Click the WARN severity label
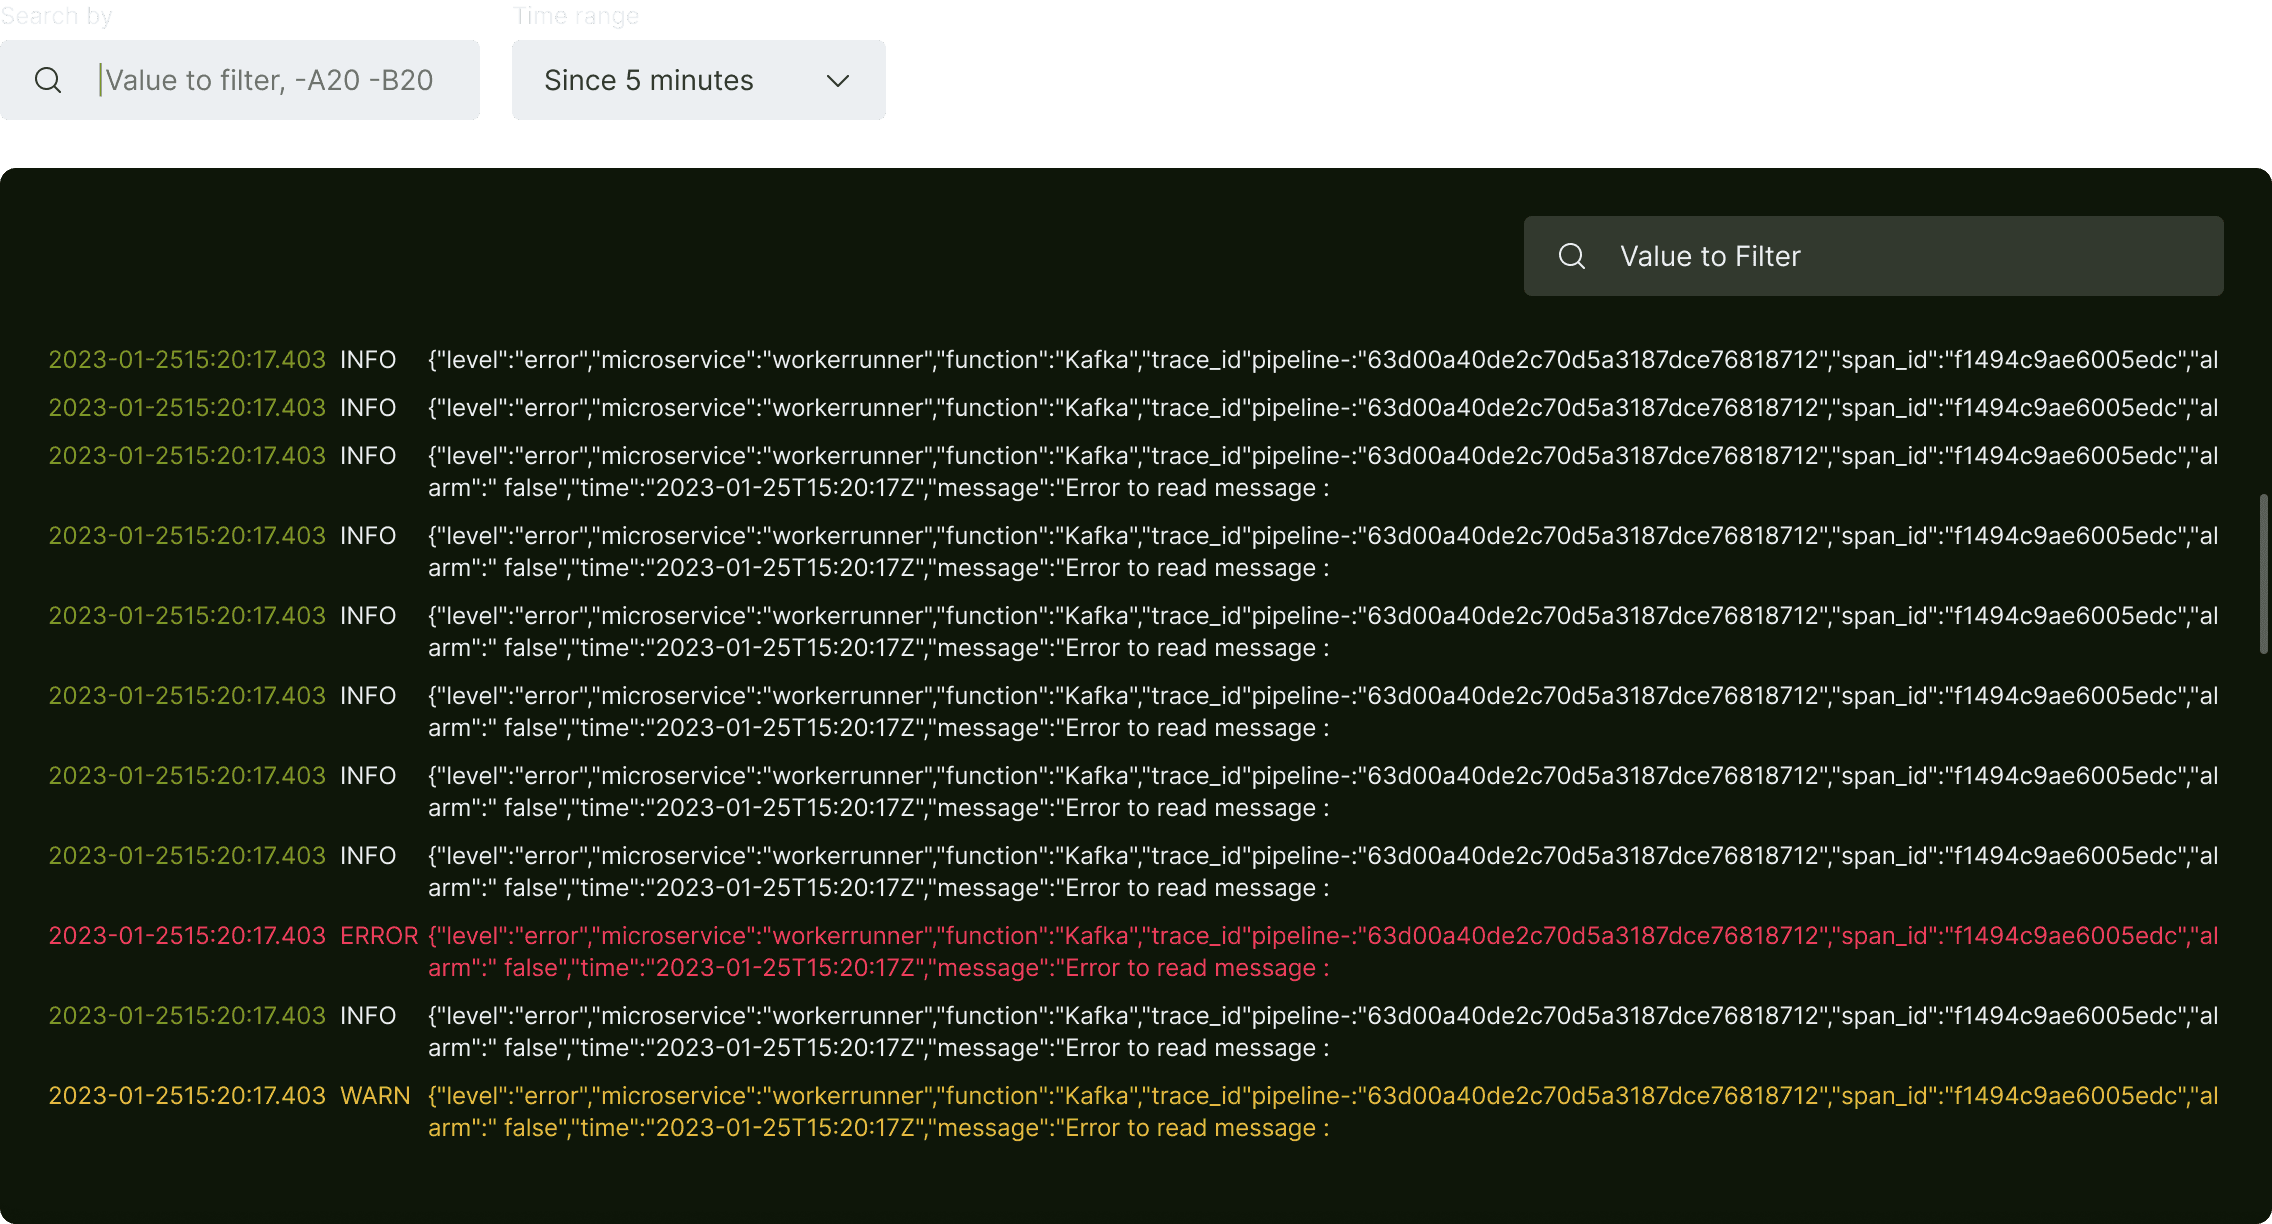Viewport: 2272px width, 1224px height. click(373, 1096)
